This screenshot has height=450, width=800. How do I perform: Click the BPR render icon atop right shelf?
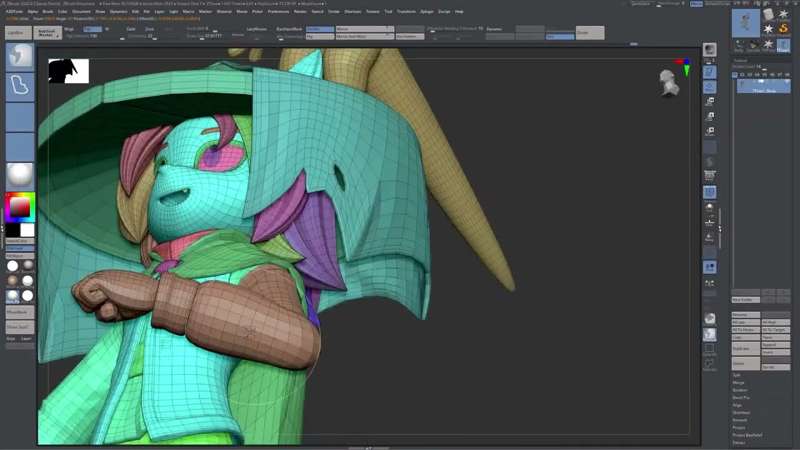(x=710, y=49)
